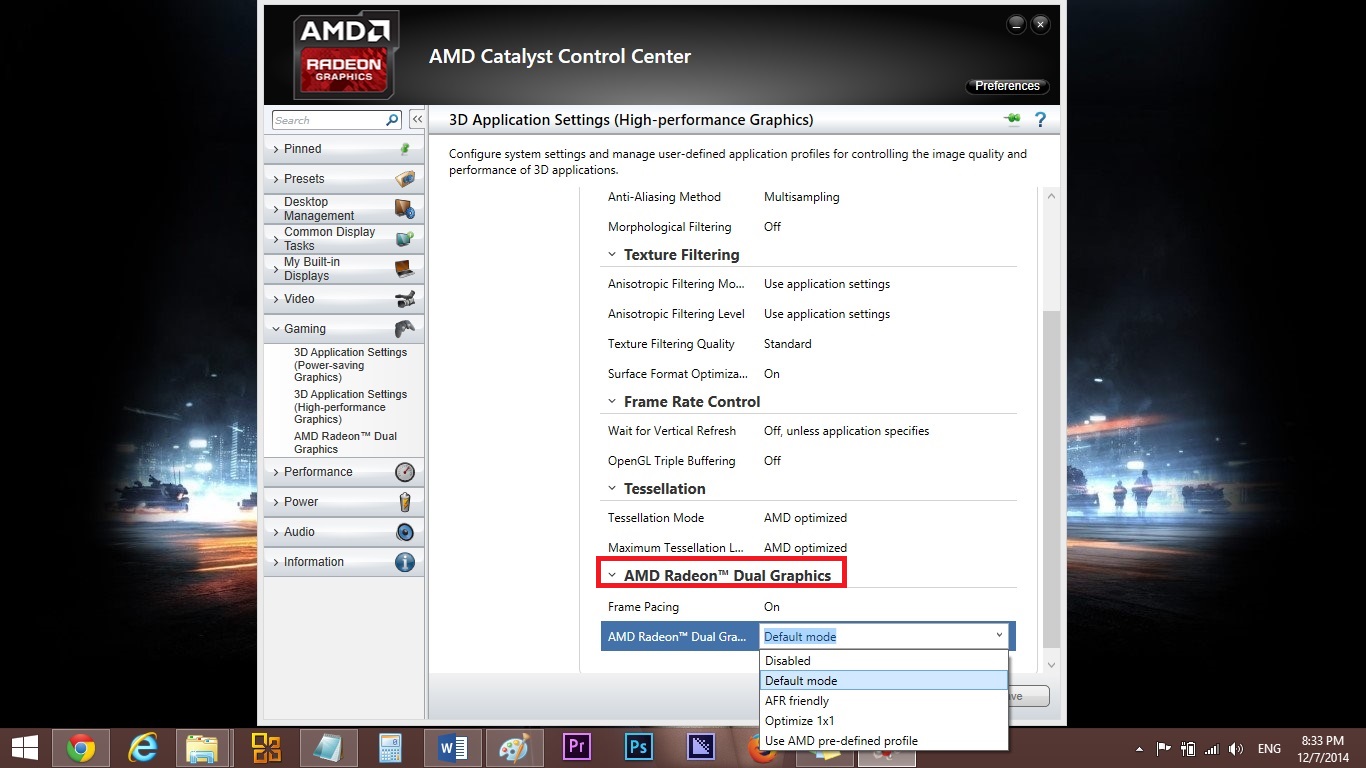The width and height of the screenshot is (1366, 768).
Task: Switch to Microsoft Word in the taskbar
Action: click(452, 748)
